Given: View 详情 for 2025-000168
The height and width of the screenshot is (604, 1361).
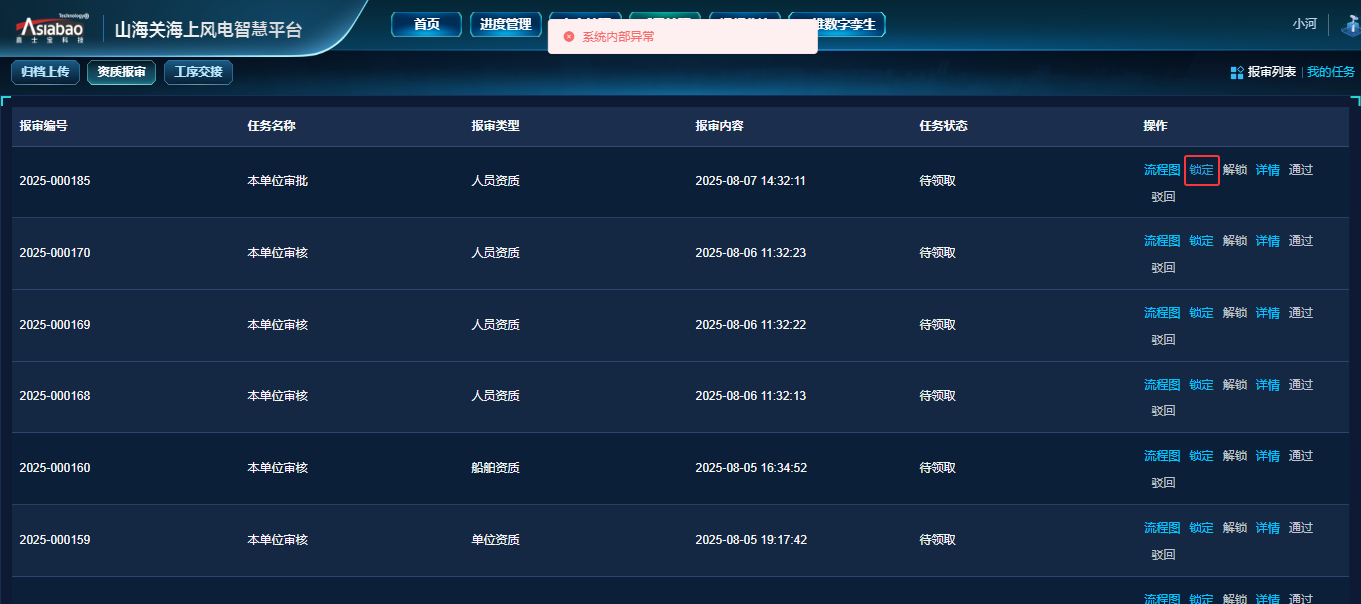Looking at the screenshot, I should point(1268,385).
